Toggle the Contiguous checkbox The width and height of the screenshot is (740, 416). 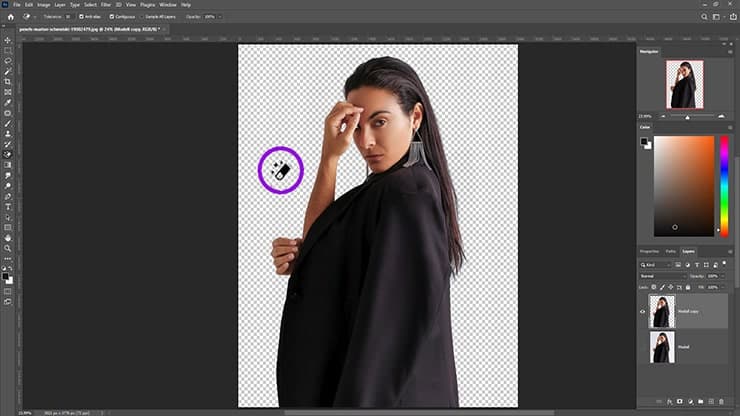pyautogui.click(x=112, y=17)
